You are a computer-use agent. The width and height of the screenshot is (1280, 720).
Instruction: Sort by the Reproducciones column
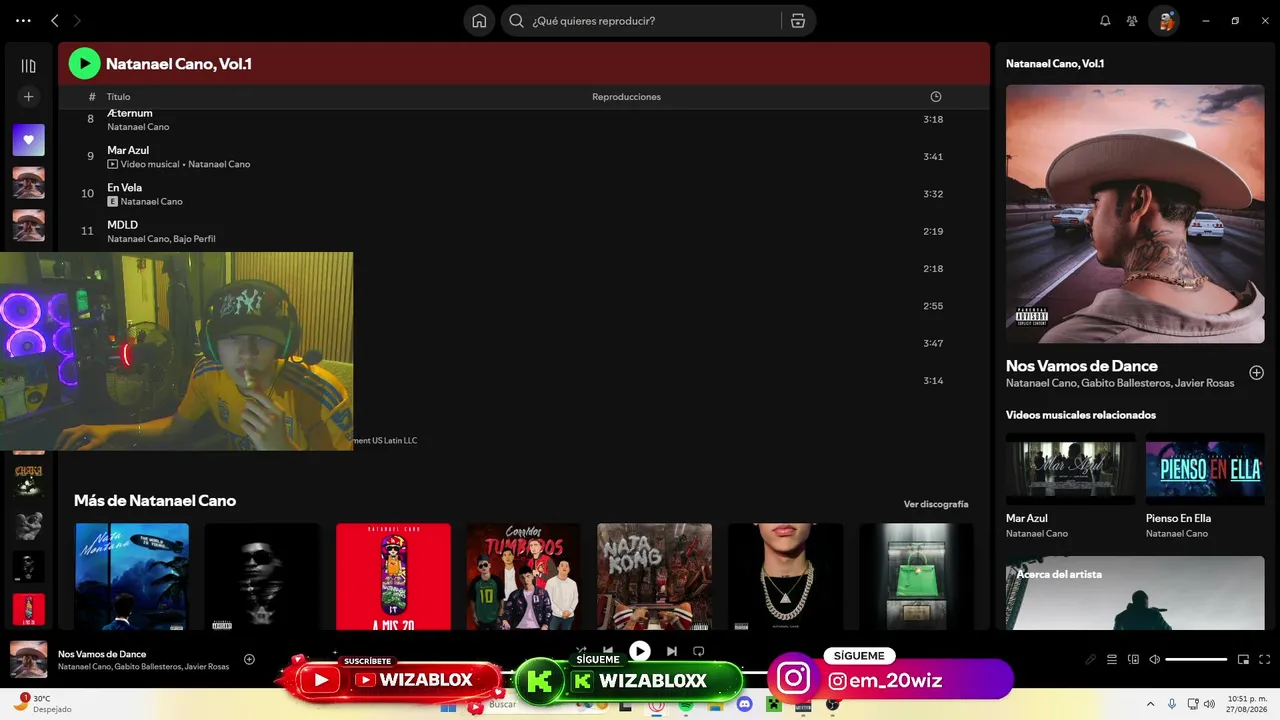626,97
